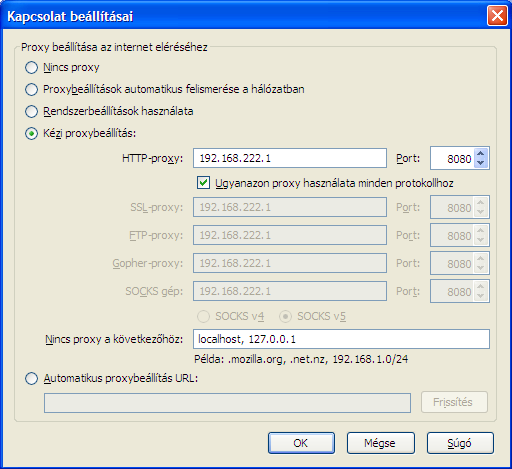Image resolution: width=512 pixels, height=469 pixels.
Task: Close the Kapcsolat beállításai dialog
Action: pos(497,15)
